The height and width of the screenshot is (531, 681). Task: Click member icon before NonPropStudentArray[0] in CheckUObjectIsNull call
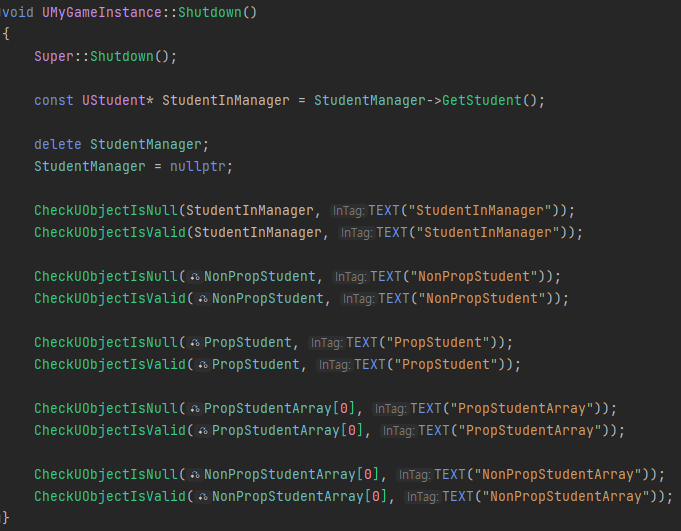pos(195,475)
